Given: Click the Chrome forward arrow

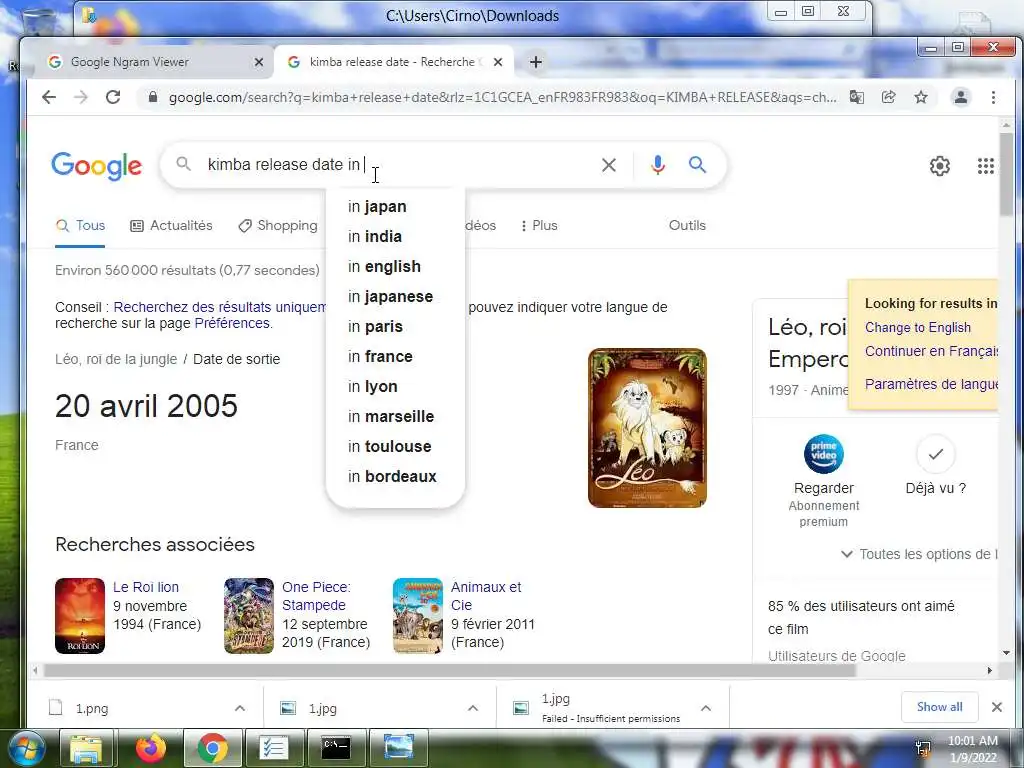Looking at the screenshot, I should tap(81, 97).
